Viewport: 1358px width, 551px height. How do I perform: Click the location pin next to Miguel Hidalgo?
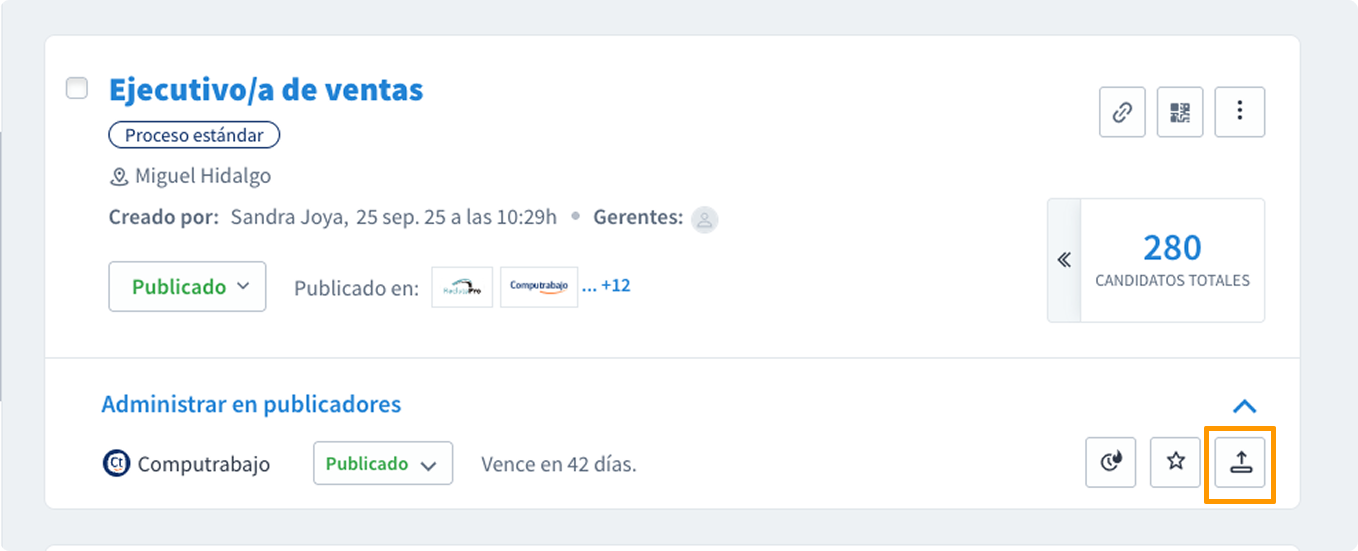pyautogui.click(x=119, y=177)
